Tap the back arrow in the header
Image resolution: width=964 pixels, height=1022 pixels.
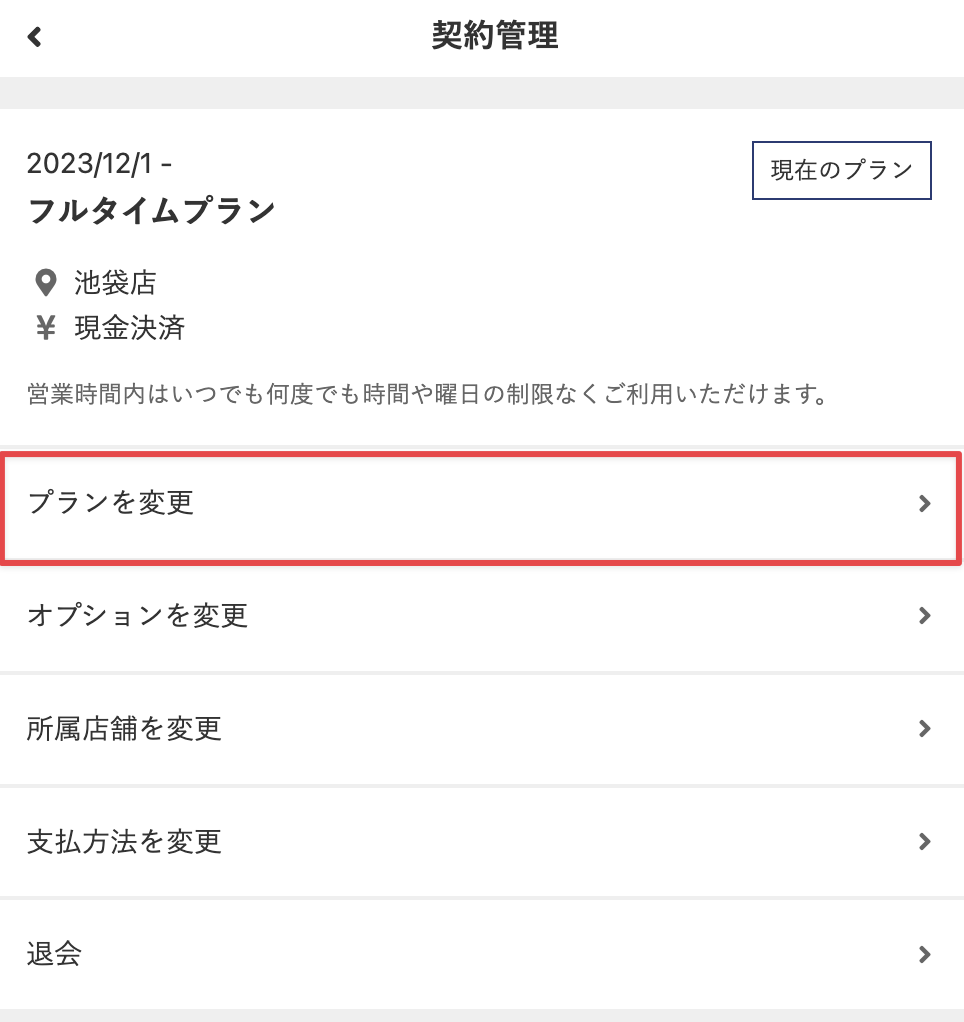35,37
